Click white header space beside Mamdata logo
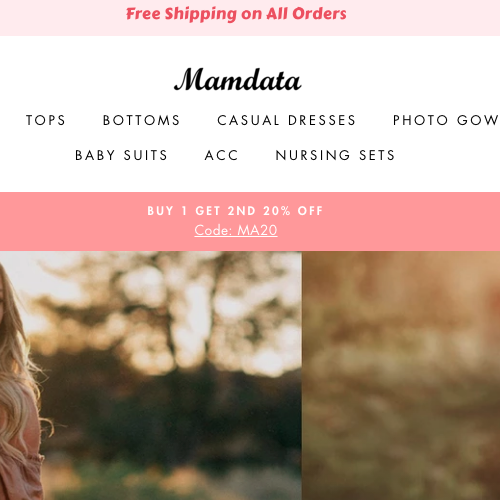Viewport: 500px width, 500px height. click(x=400, y=79)
